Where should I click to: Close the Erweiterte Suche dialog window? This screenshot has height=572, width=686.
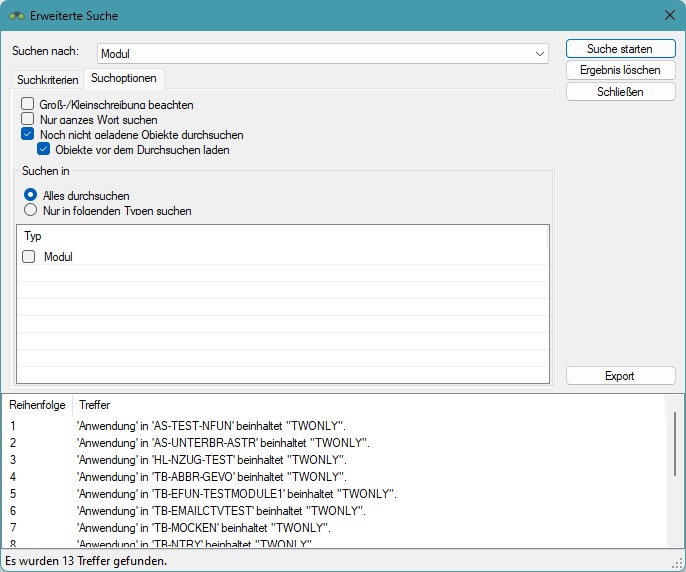[x=669, y=14]
